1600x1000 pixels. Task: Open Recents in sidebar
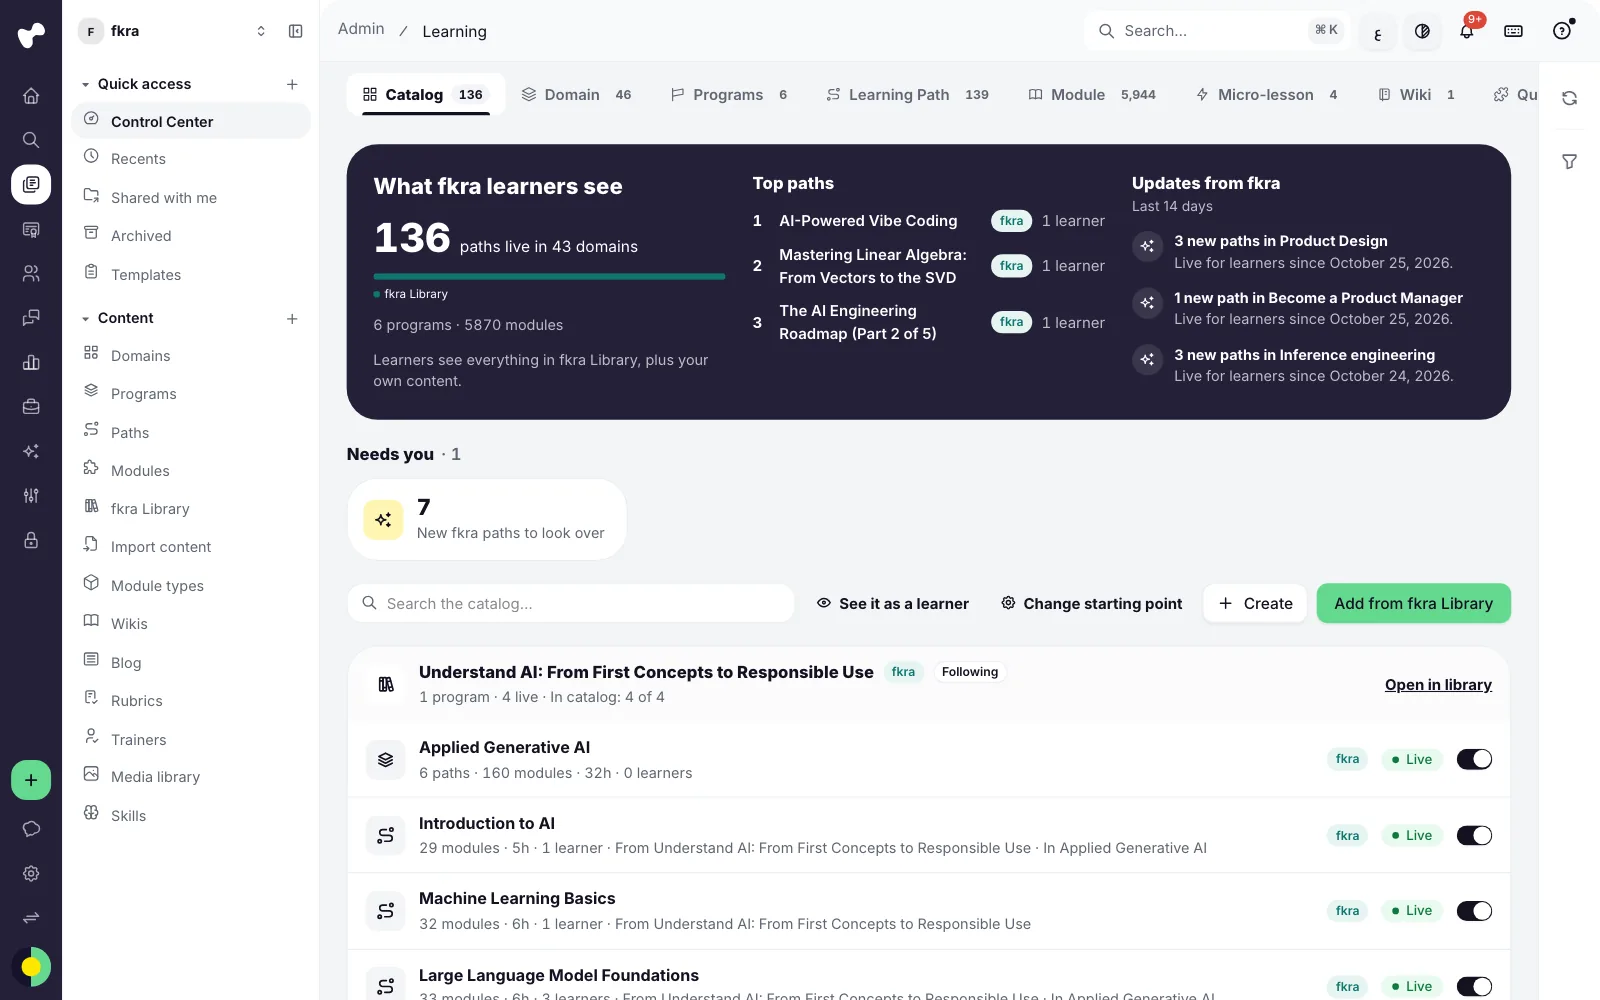(x=191, y=159)
